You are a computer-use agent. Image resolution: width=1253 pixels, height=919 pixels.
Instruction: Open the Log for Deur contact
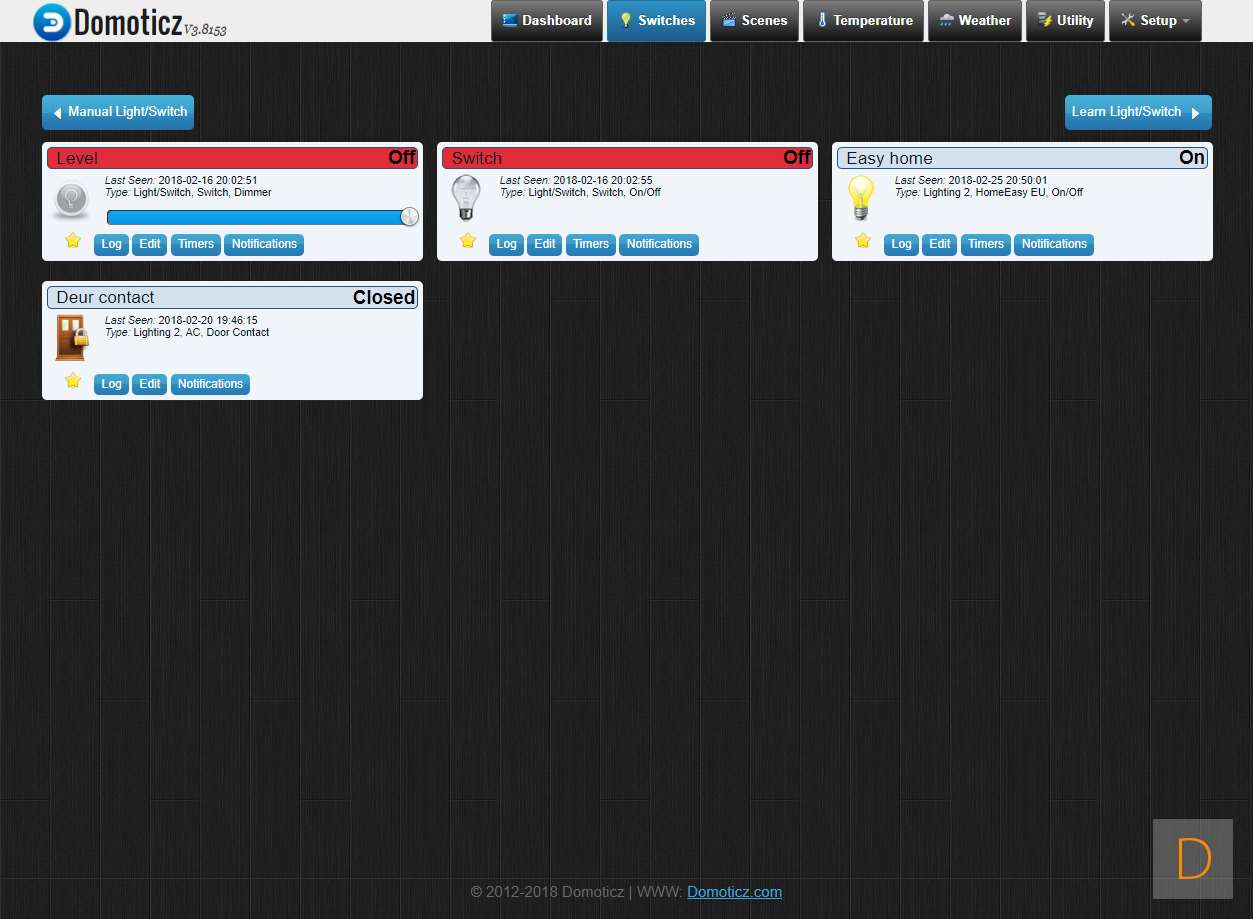coord(111,384)
